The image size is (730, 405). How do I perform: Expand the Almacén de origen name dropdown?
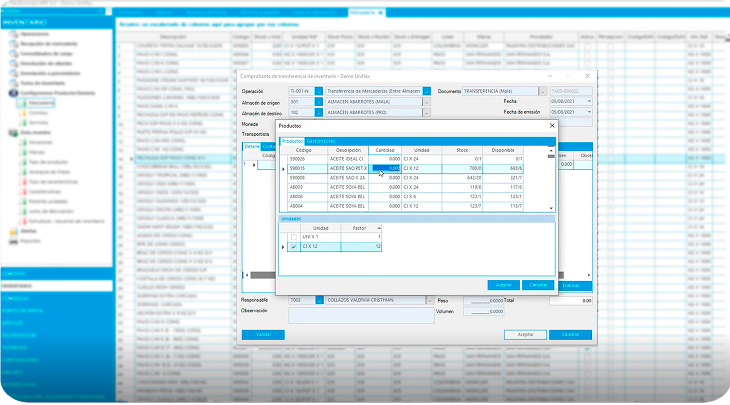[x=427, y=101]
